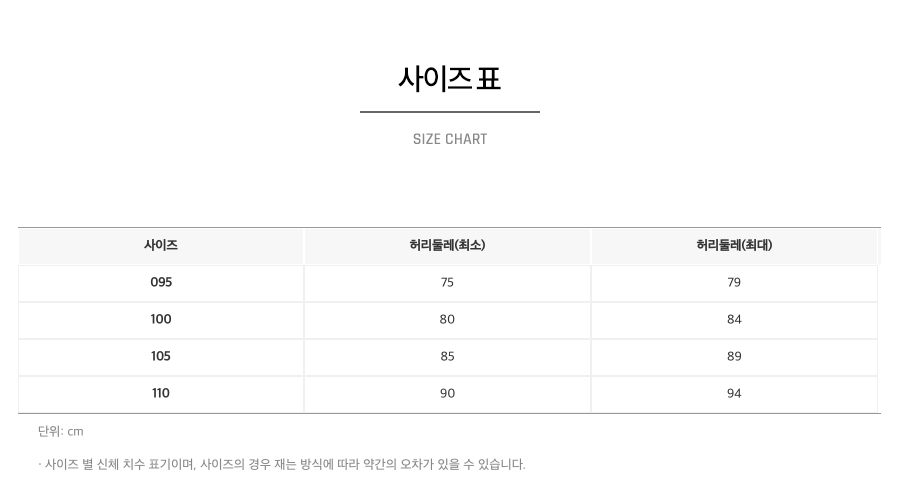
Task: Click minimum waist value 75
Action: (447, 282)
